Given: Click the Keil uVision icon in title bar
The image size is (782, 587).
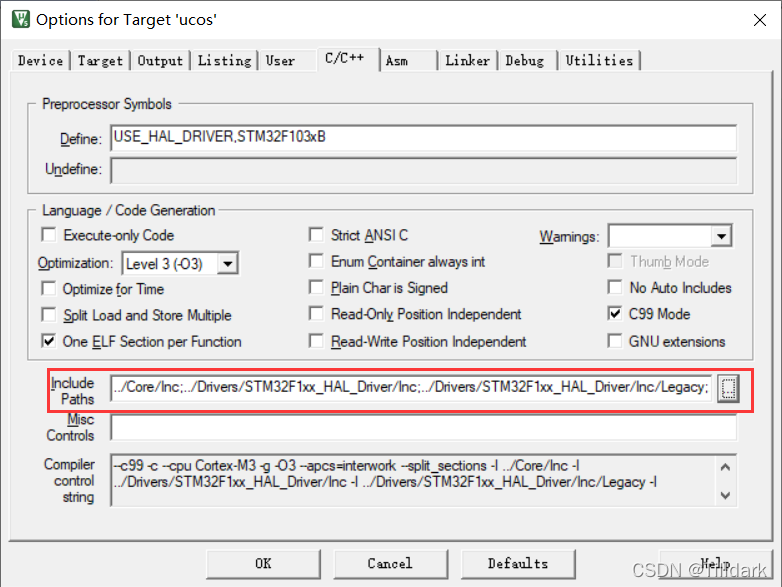Looking at the screenshot, I should tap(21, 19).
